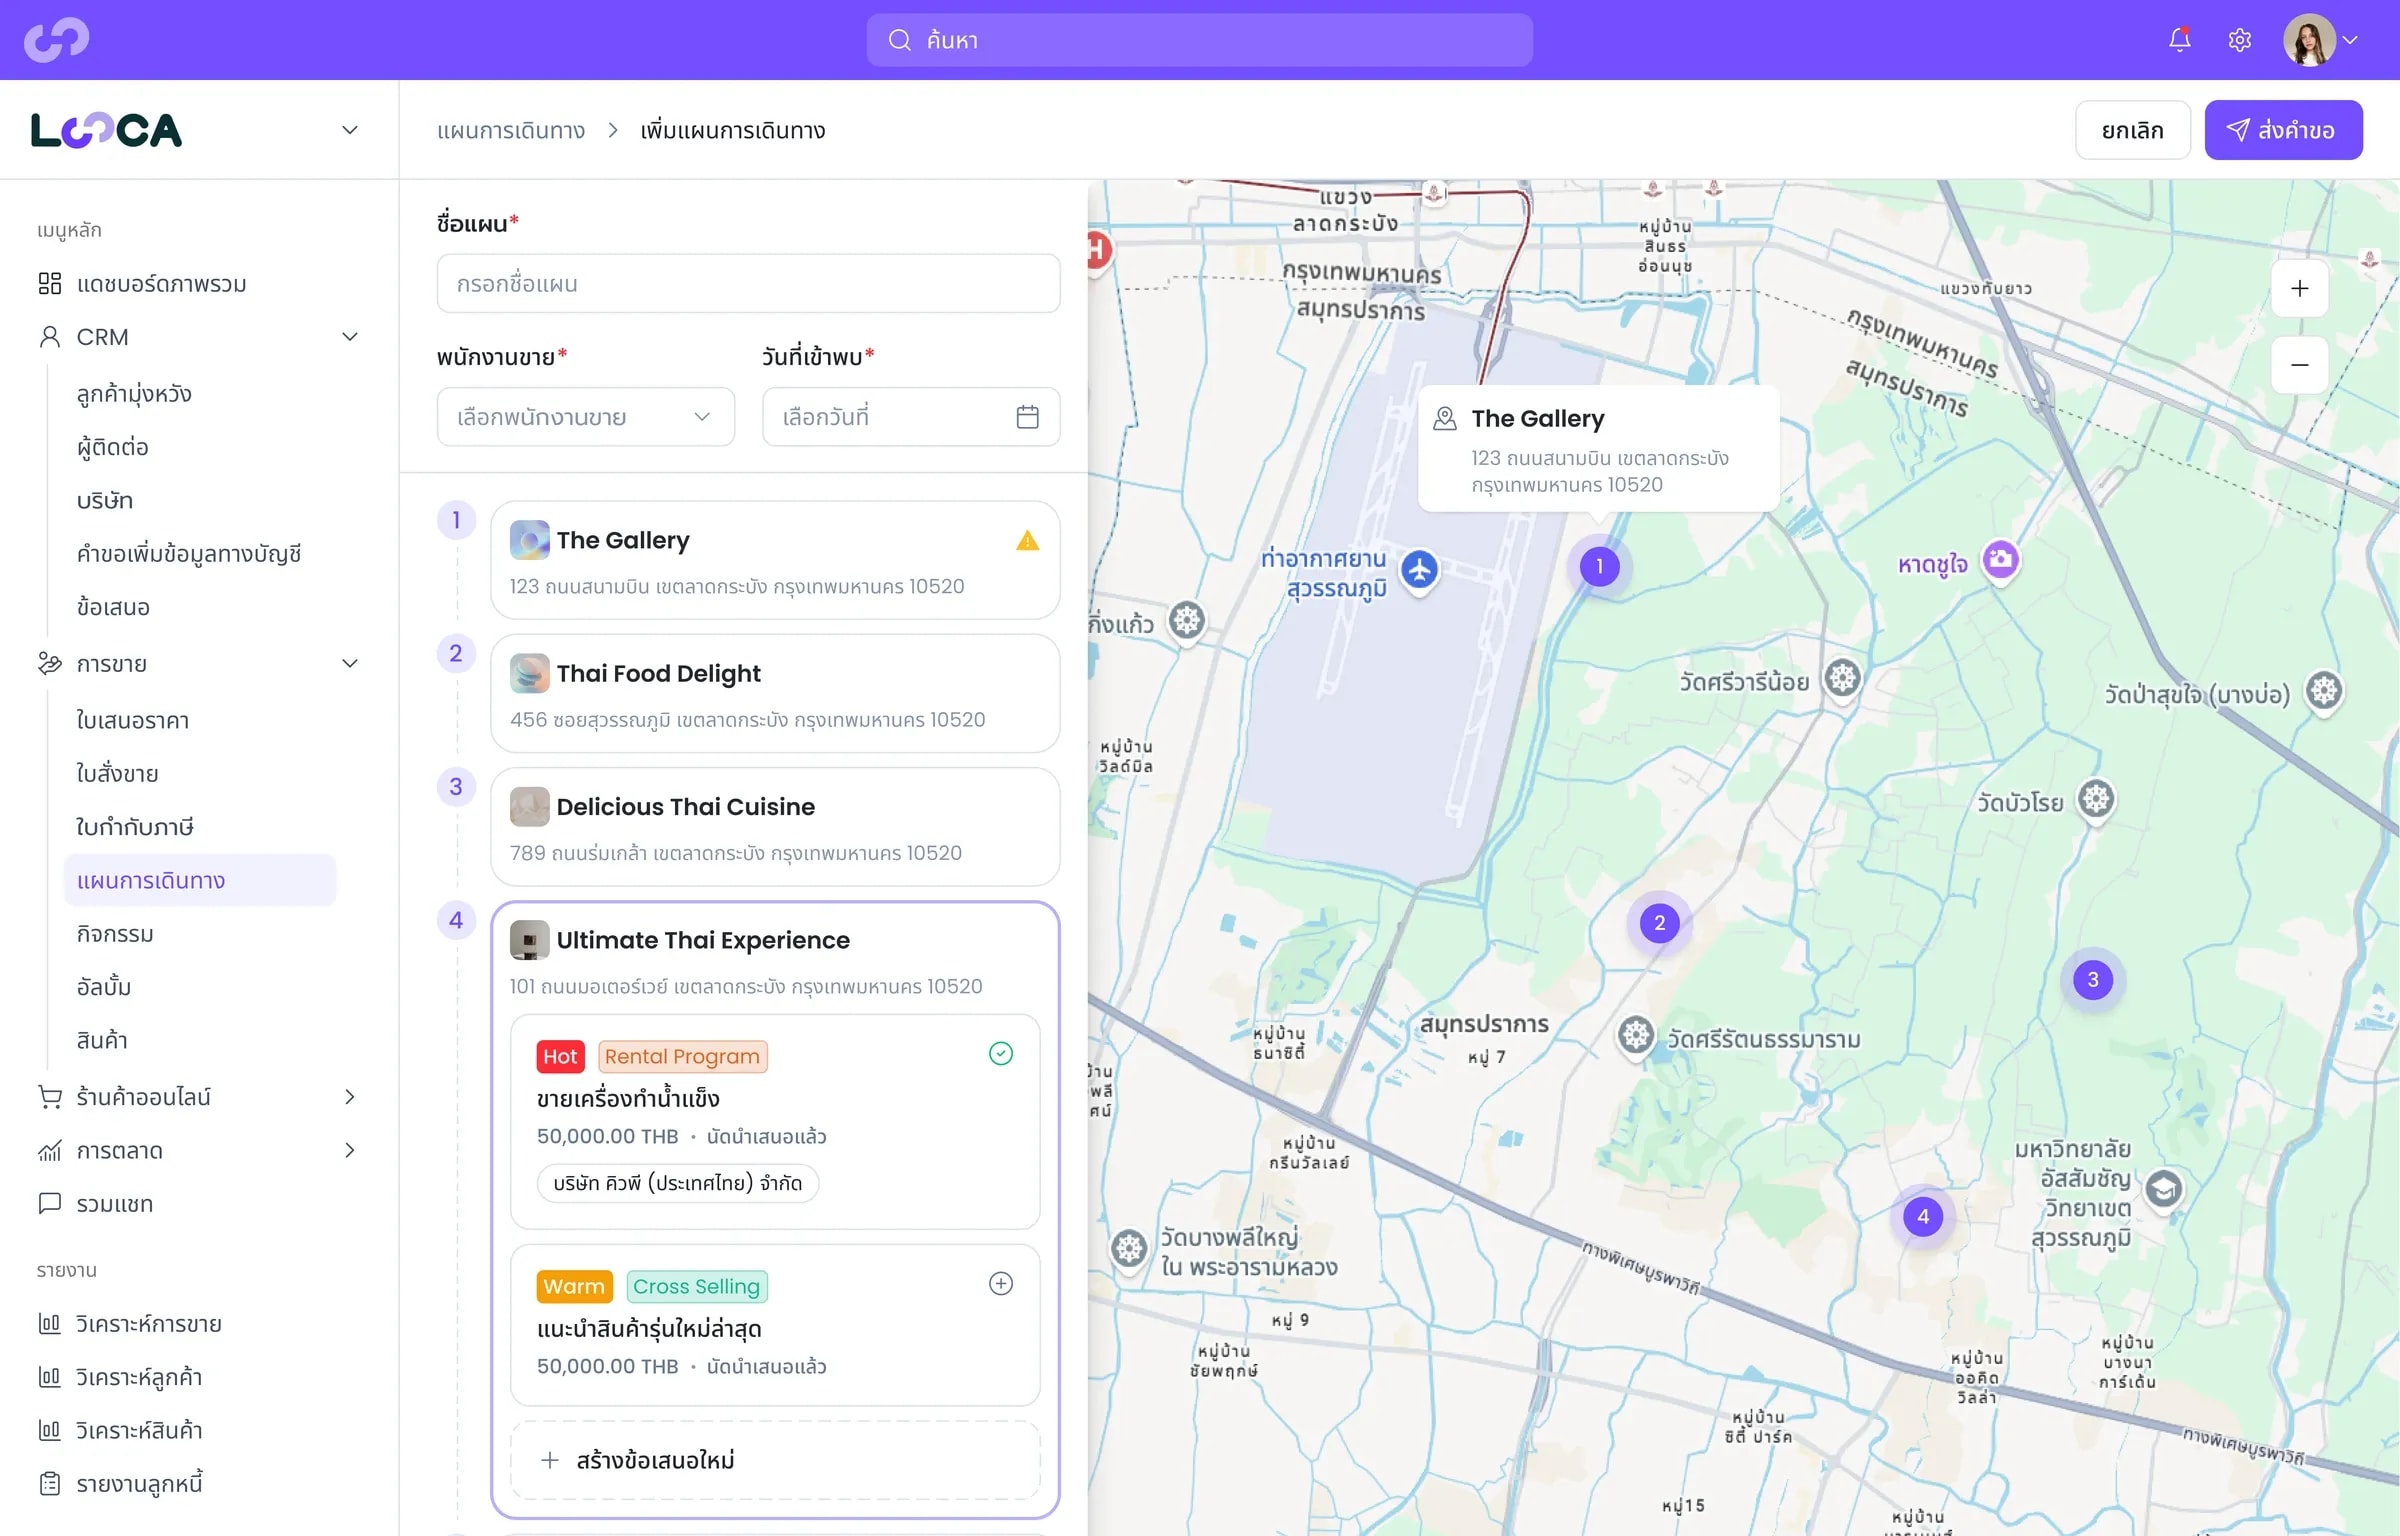Screen dimensions: 2400x1536
Task: Click สร้างข้อเสนอใหม่ create proposal button
Action: [775, 1460]
